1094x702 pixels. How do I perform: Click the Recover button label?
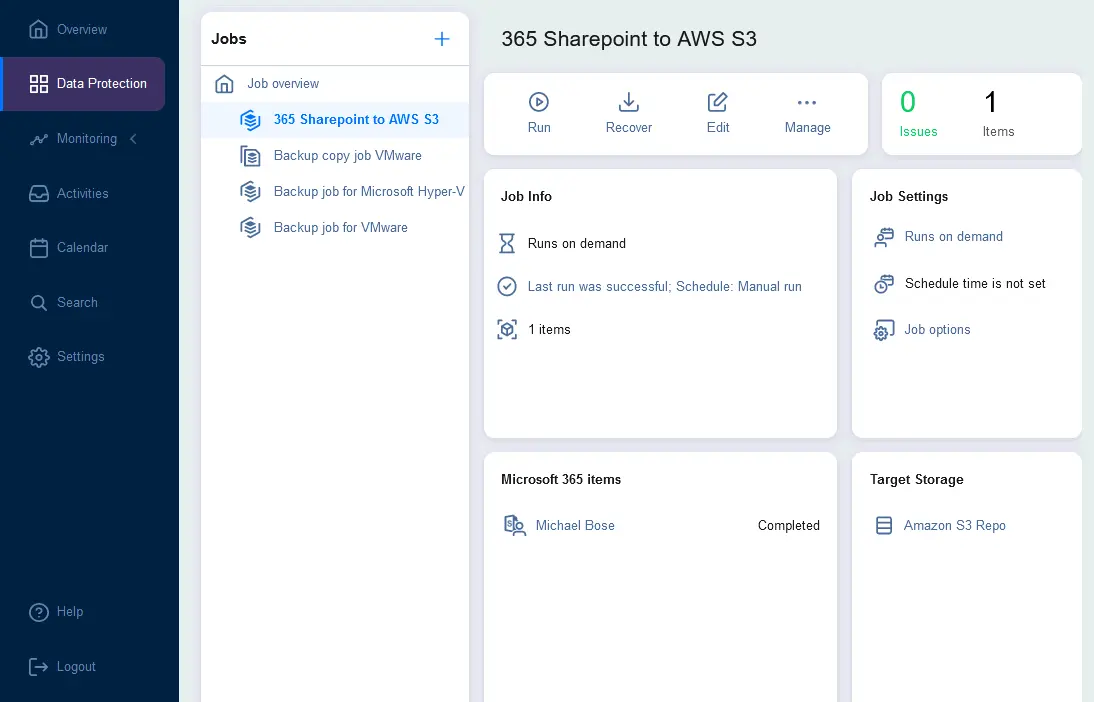click(x=629, y=128)
